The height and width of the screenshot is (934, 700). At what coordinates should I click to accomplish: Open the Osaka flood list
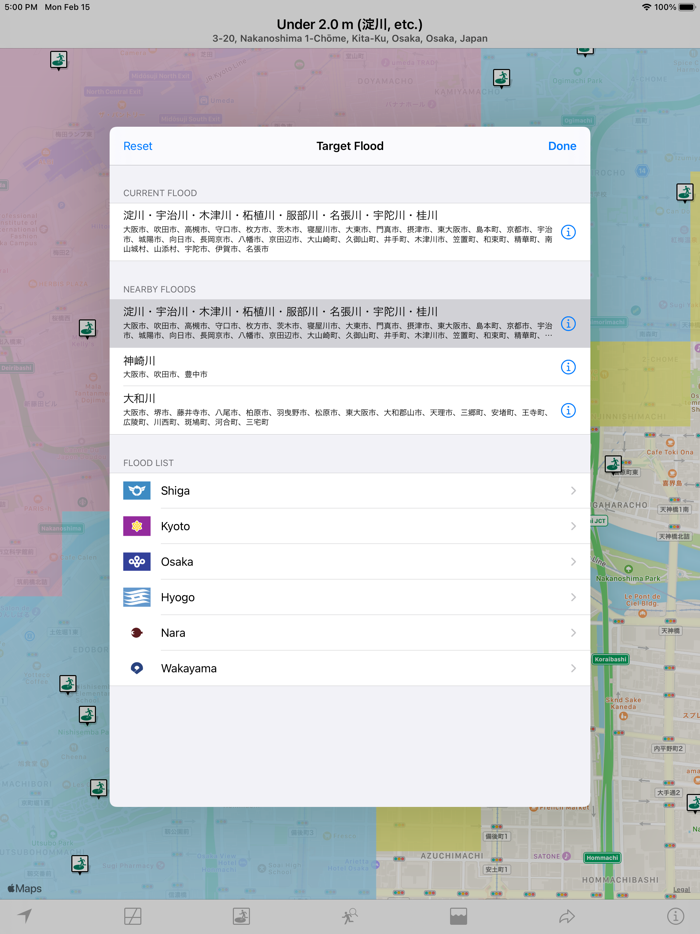pyautogui.click(x=349, y=562)
